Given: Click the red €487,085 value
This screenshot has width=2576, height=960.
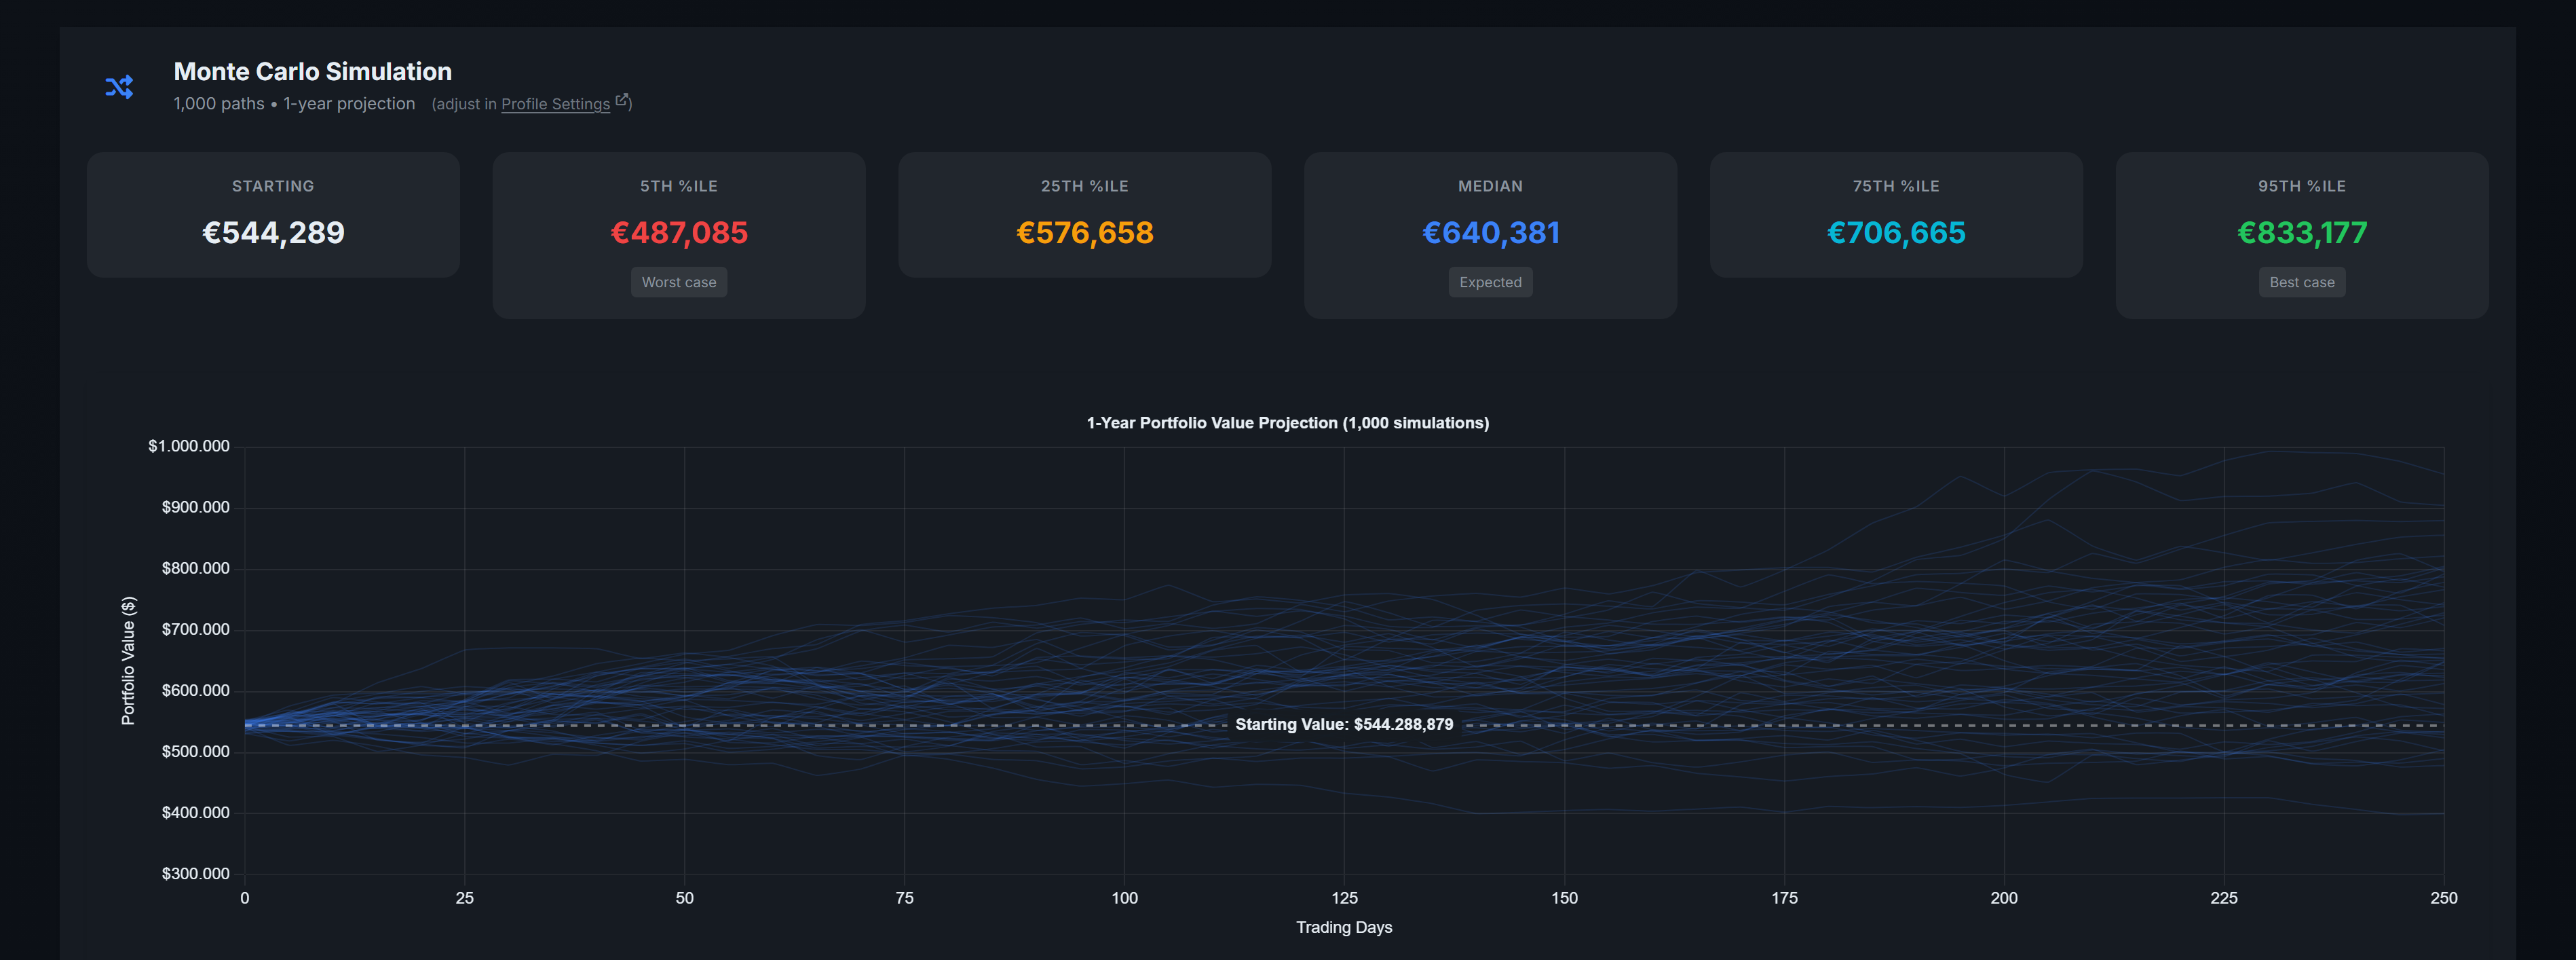Looking at the screenshot, I should pos(679,232).
